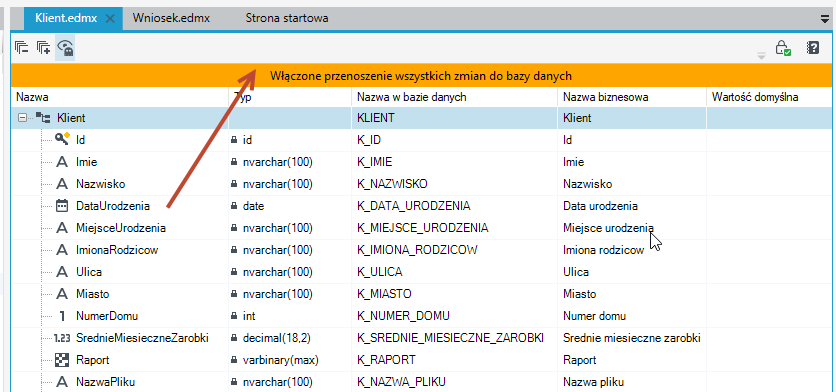Click the K_IMIONA_RODZICOW cell
This screenshot has width=836, height=392.
pos(455,250)
